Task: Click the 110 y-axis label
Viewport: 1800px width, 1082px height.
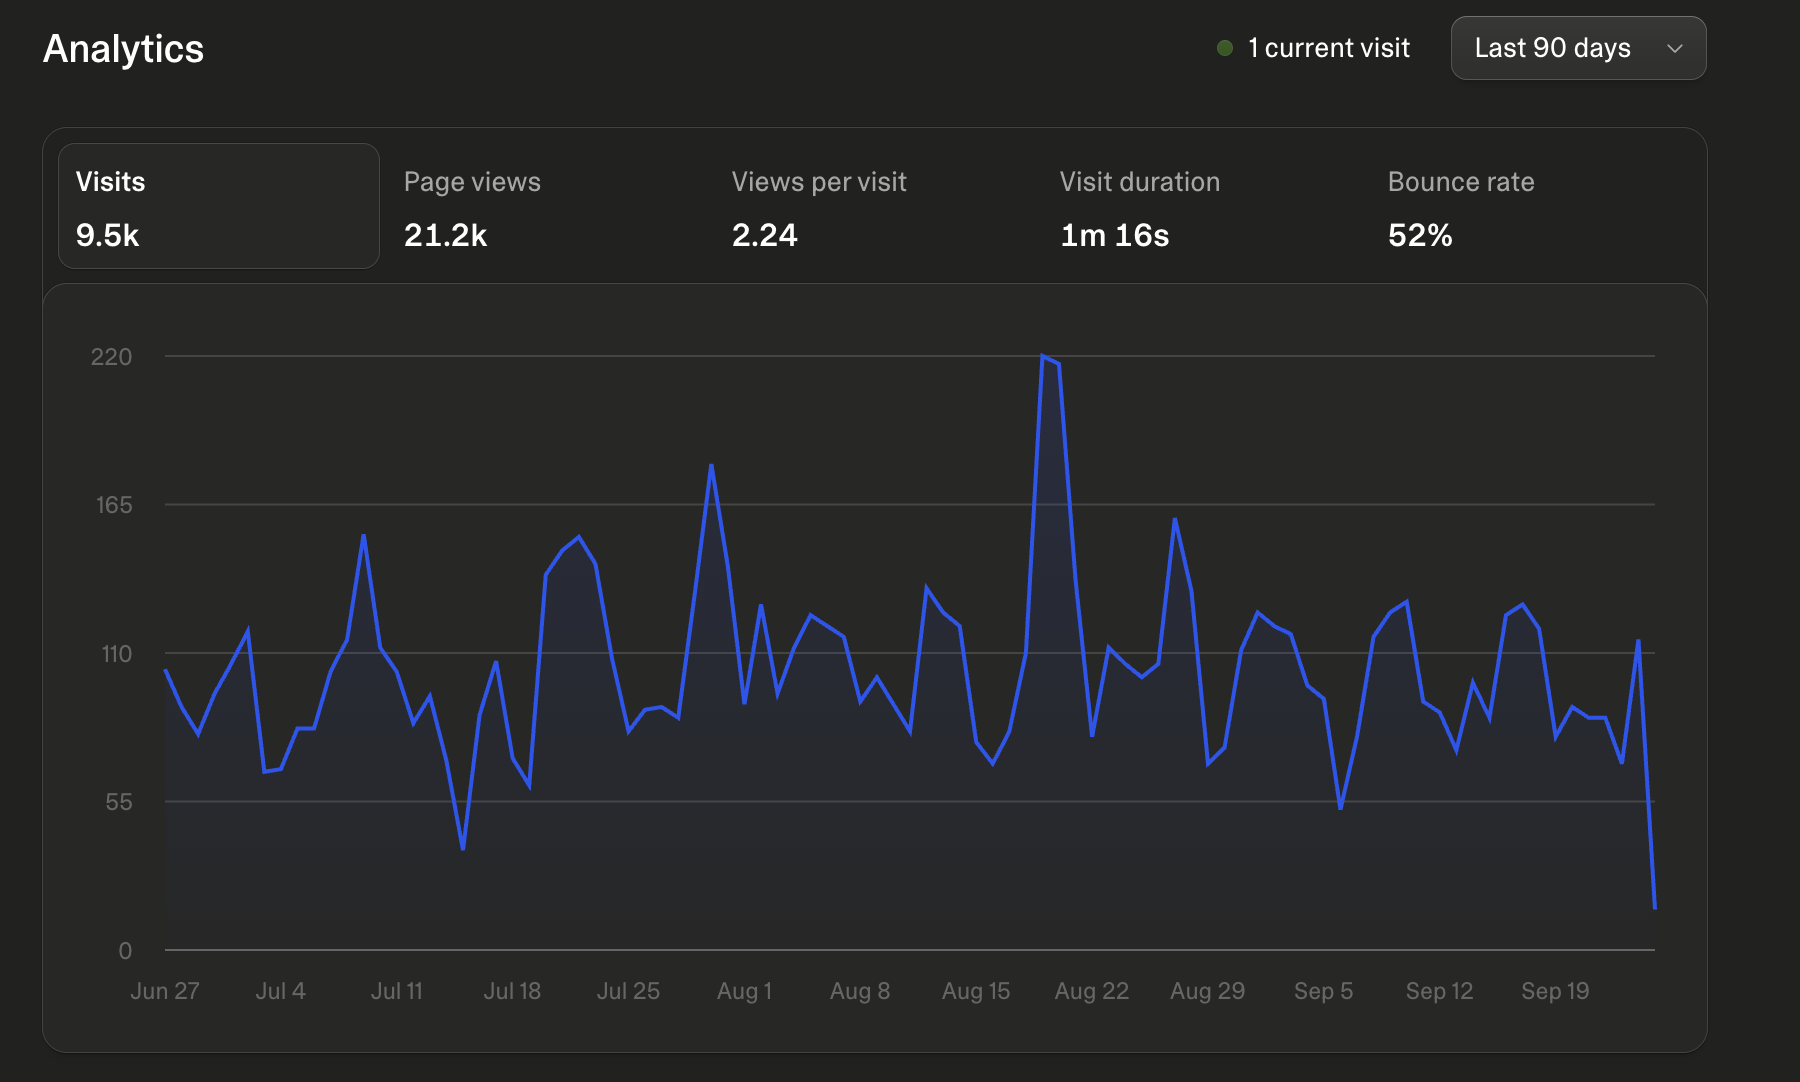Action: point(117,654)
